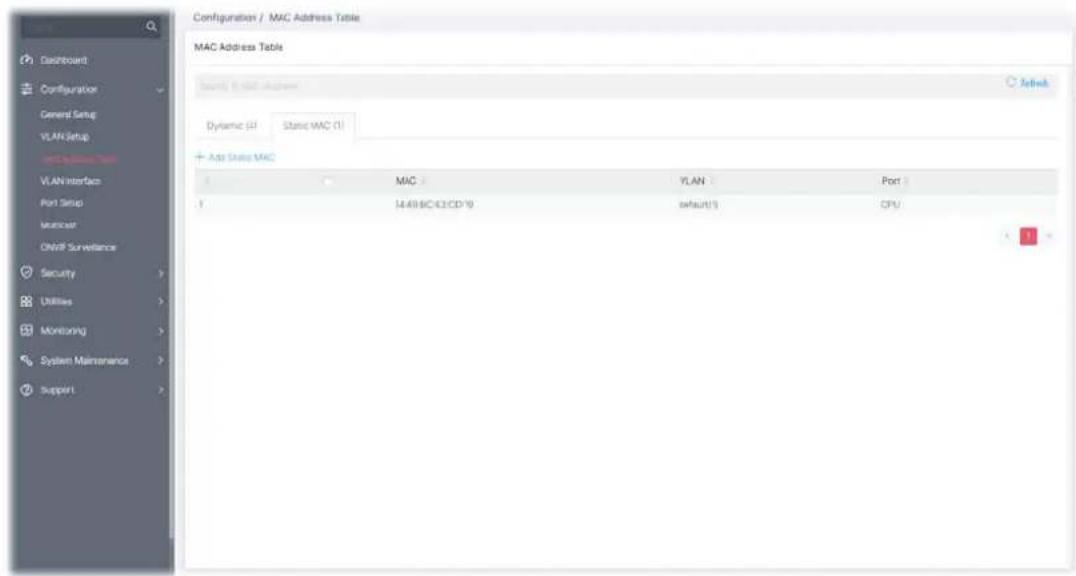
Task: Click the previous page arrow
Action: point(1007,235)
